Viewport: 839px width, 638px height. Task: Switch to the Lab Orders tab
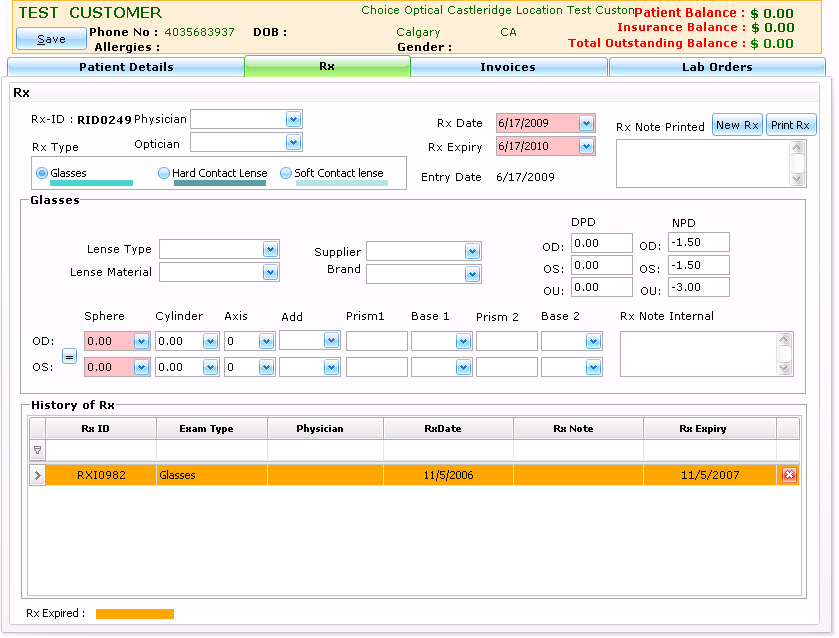tap(717, 67)
